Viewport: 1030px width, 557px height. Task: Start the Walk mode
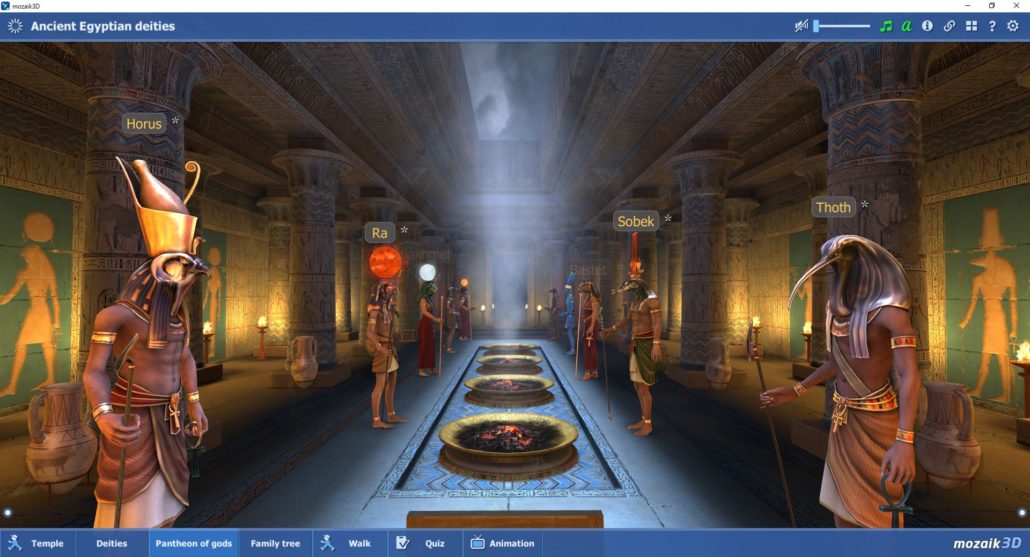pos(349,543)
